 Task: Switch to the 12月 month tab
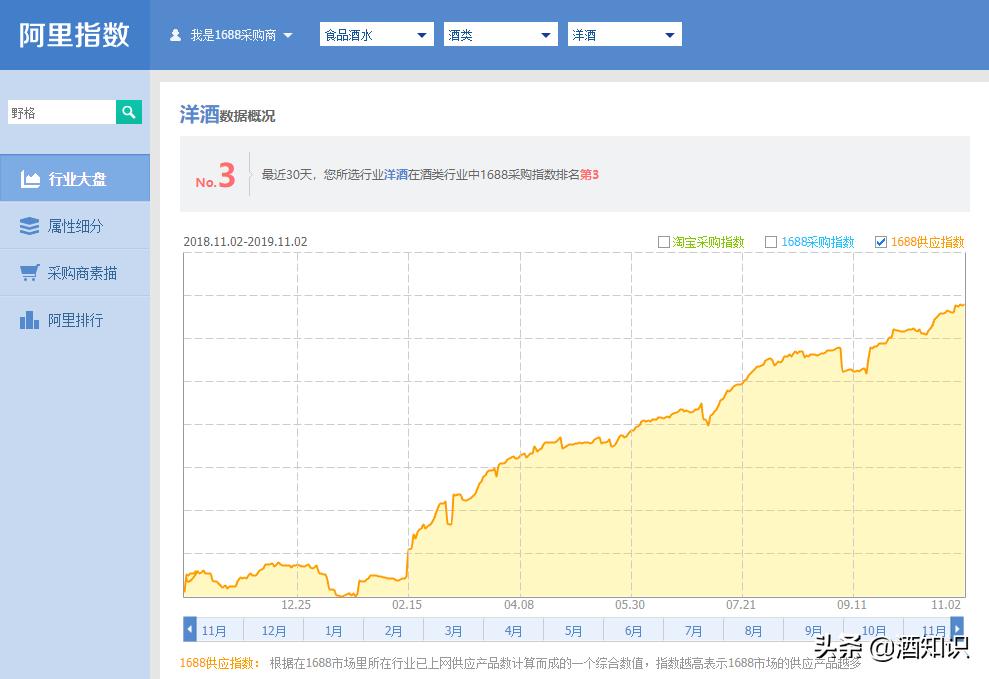pyautogui.click(x=274, y=630)
